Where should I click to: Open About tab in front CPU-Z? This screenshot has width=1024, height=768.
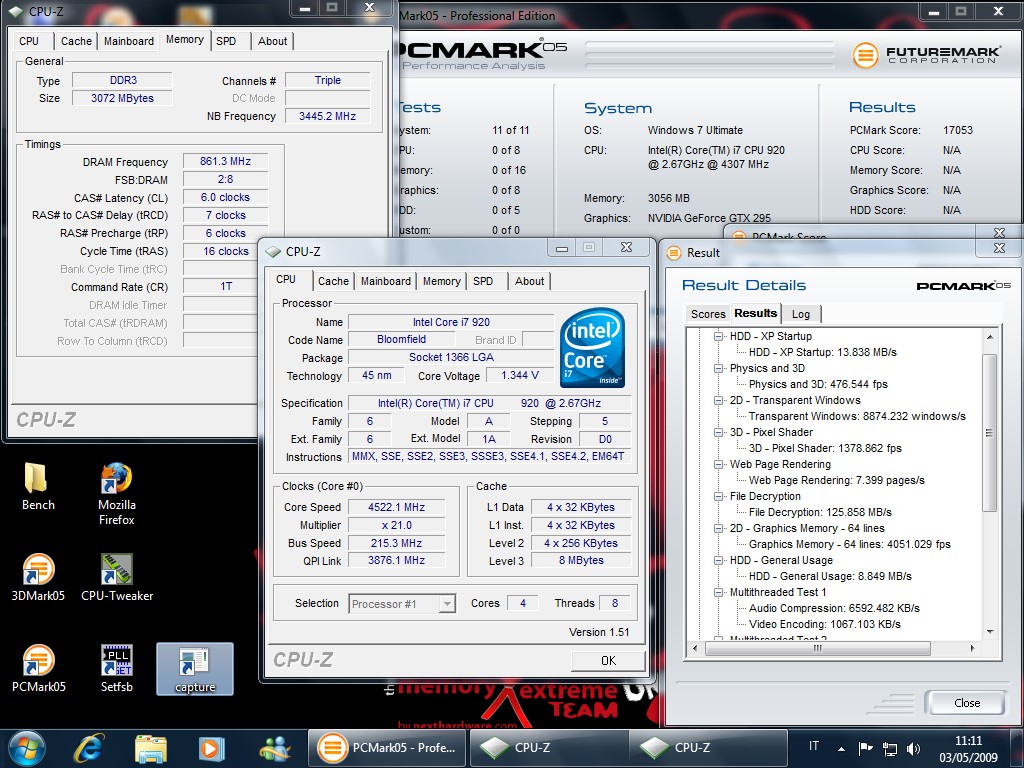click(529, 281)
